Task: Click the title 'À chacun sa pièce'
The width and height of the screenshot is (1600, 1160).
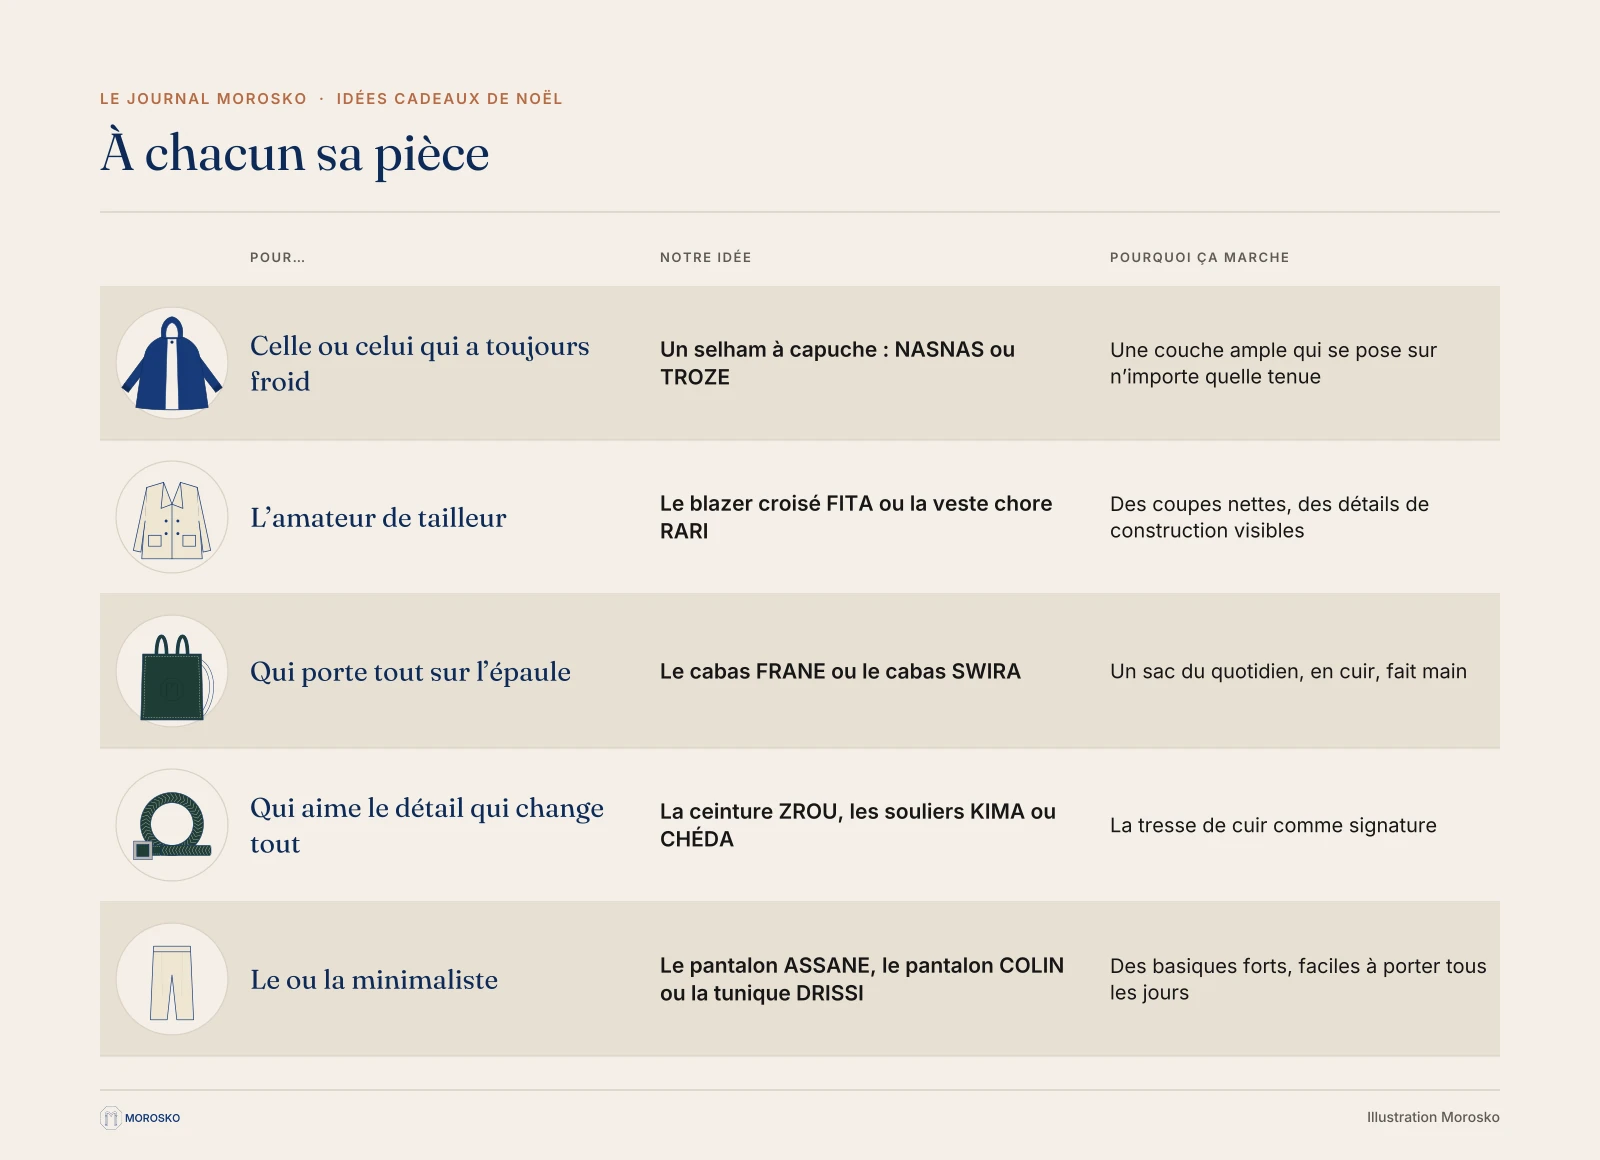Action: coord(295,153)
